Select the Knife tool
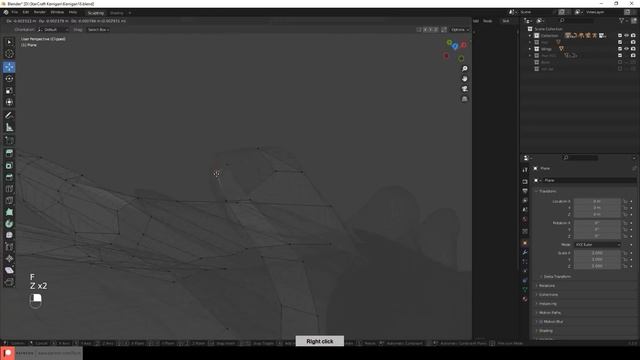This screenshot has height=360, width=640. (x=9, y=200)
